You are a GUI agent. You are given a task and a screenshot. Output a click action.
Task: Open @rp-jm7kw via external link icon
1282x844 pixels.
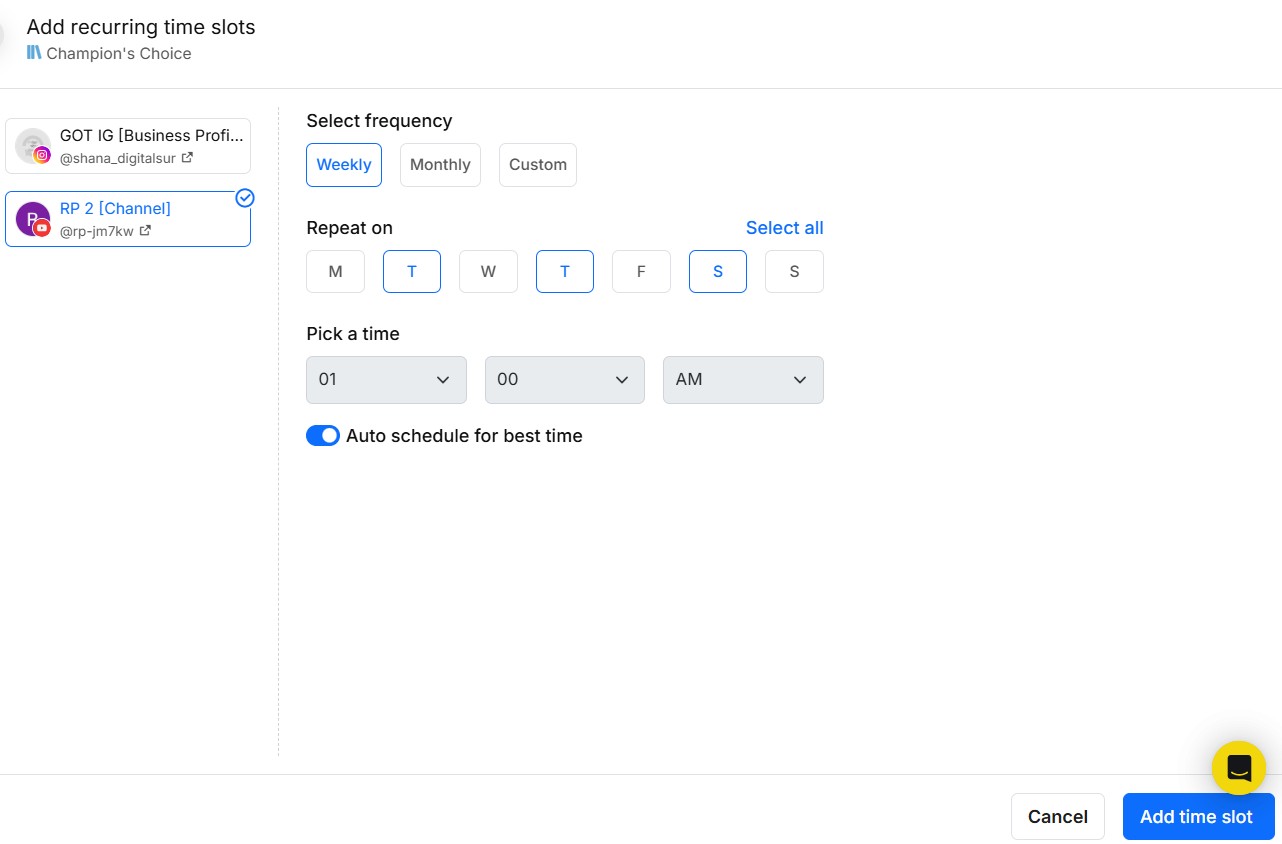(146, 229)
